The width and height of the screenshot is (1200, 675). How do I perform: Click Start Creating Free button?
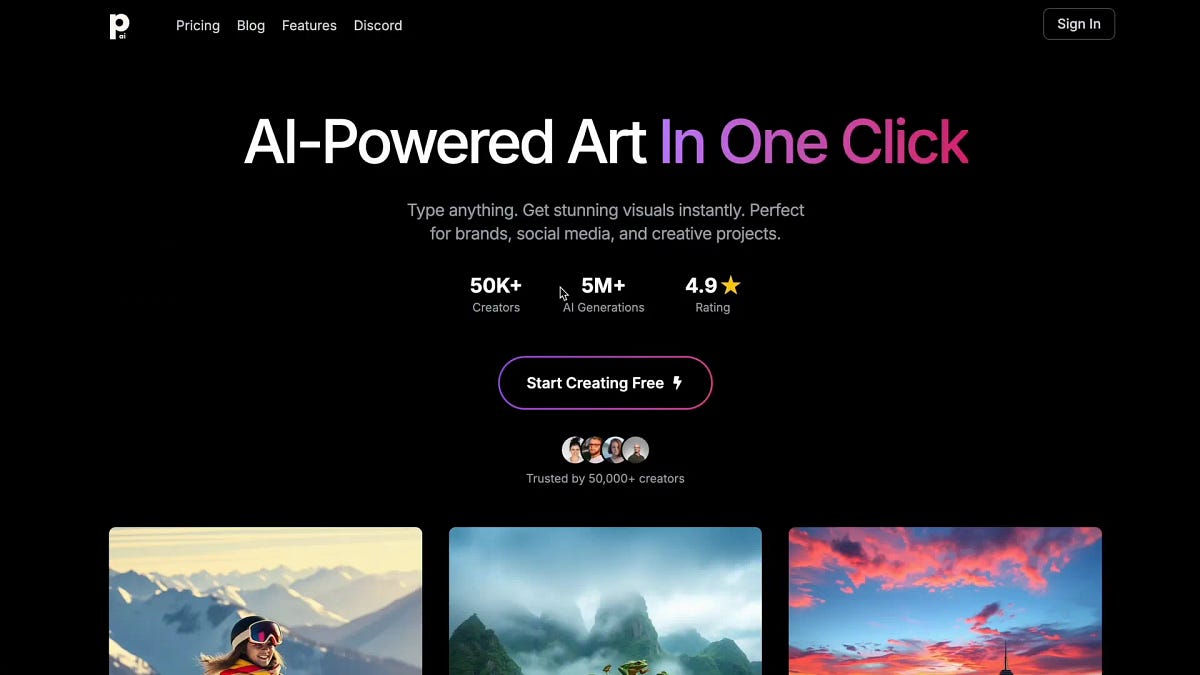tap(605, 383)
